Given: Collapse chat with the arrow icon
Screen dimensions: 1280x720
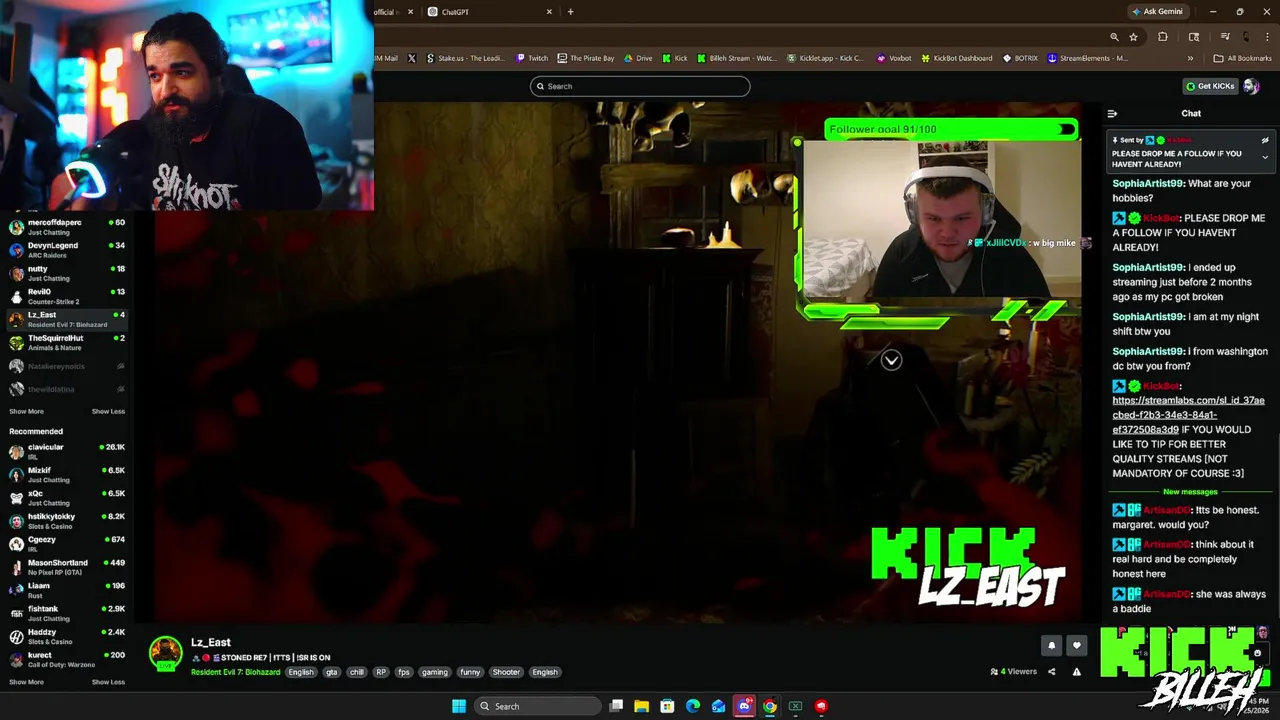Looking at the screenshot, I should coord(1112,114).
